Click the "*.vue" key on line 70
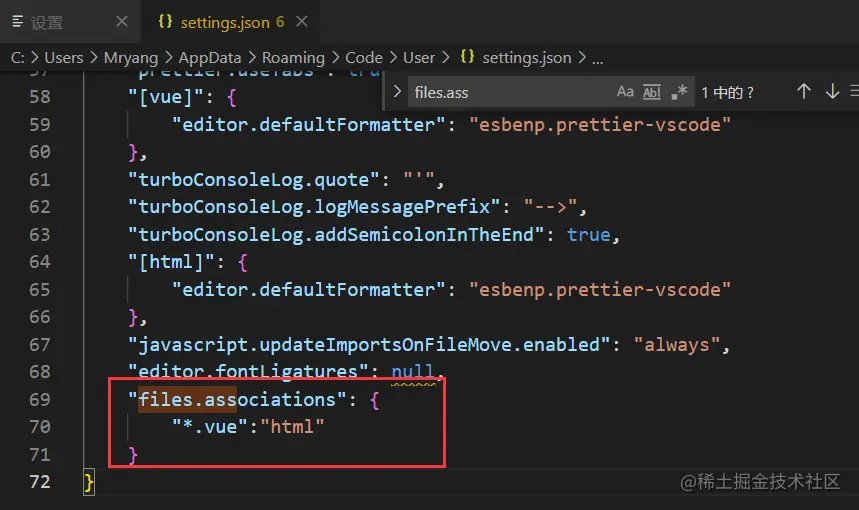The height and width of the screenshot is (510, 859). pos(210,427)
